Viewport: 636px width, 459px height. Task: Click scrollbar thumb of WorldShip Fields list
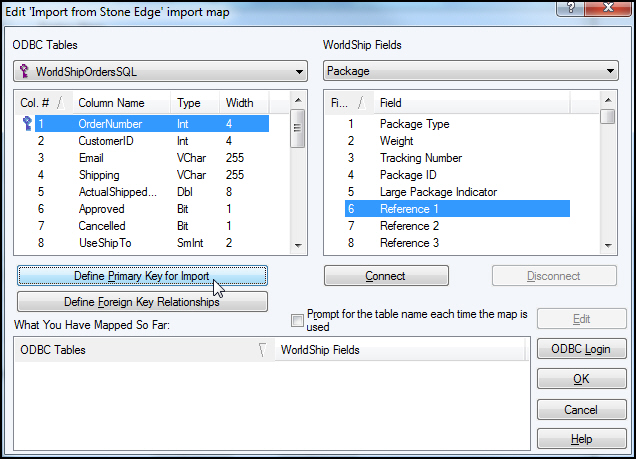click(x=608, y=116)
